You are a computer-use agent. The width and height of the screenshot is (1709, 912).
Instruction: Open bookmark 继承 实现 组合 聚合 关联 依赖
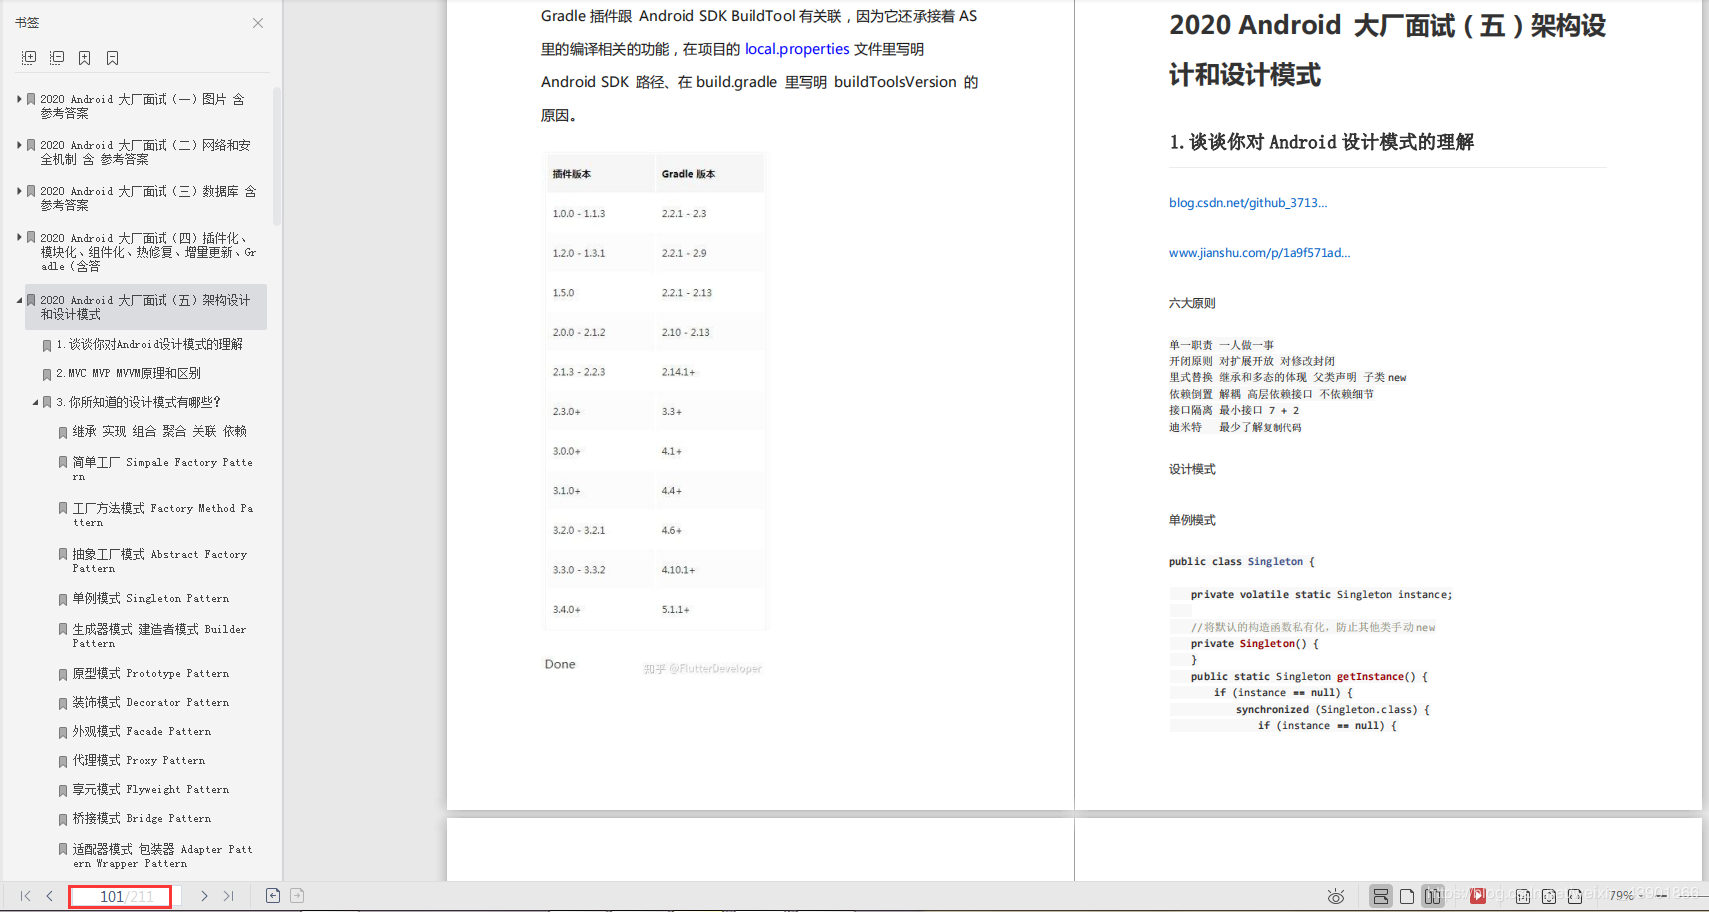coord(159,431)
